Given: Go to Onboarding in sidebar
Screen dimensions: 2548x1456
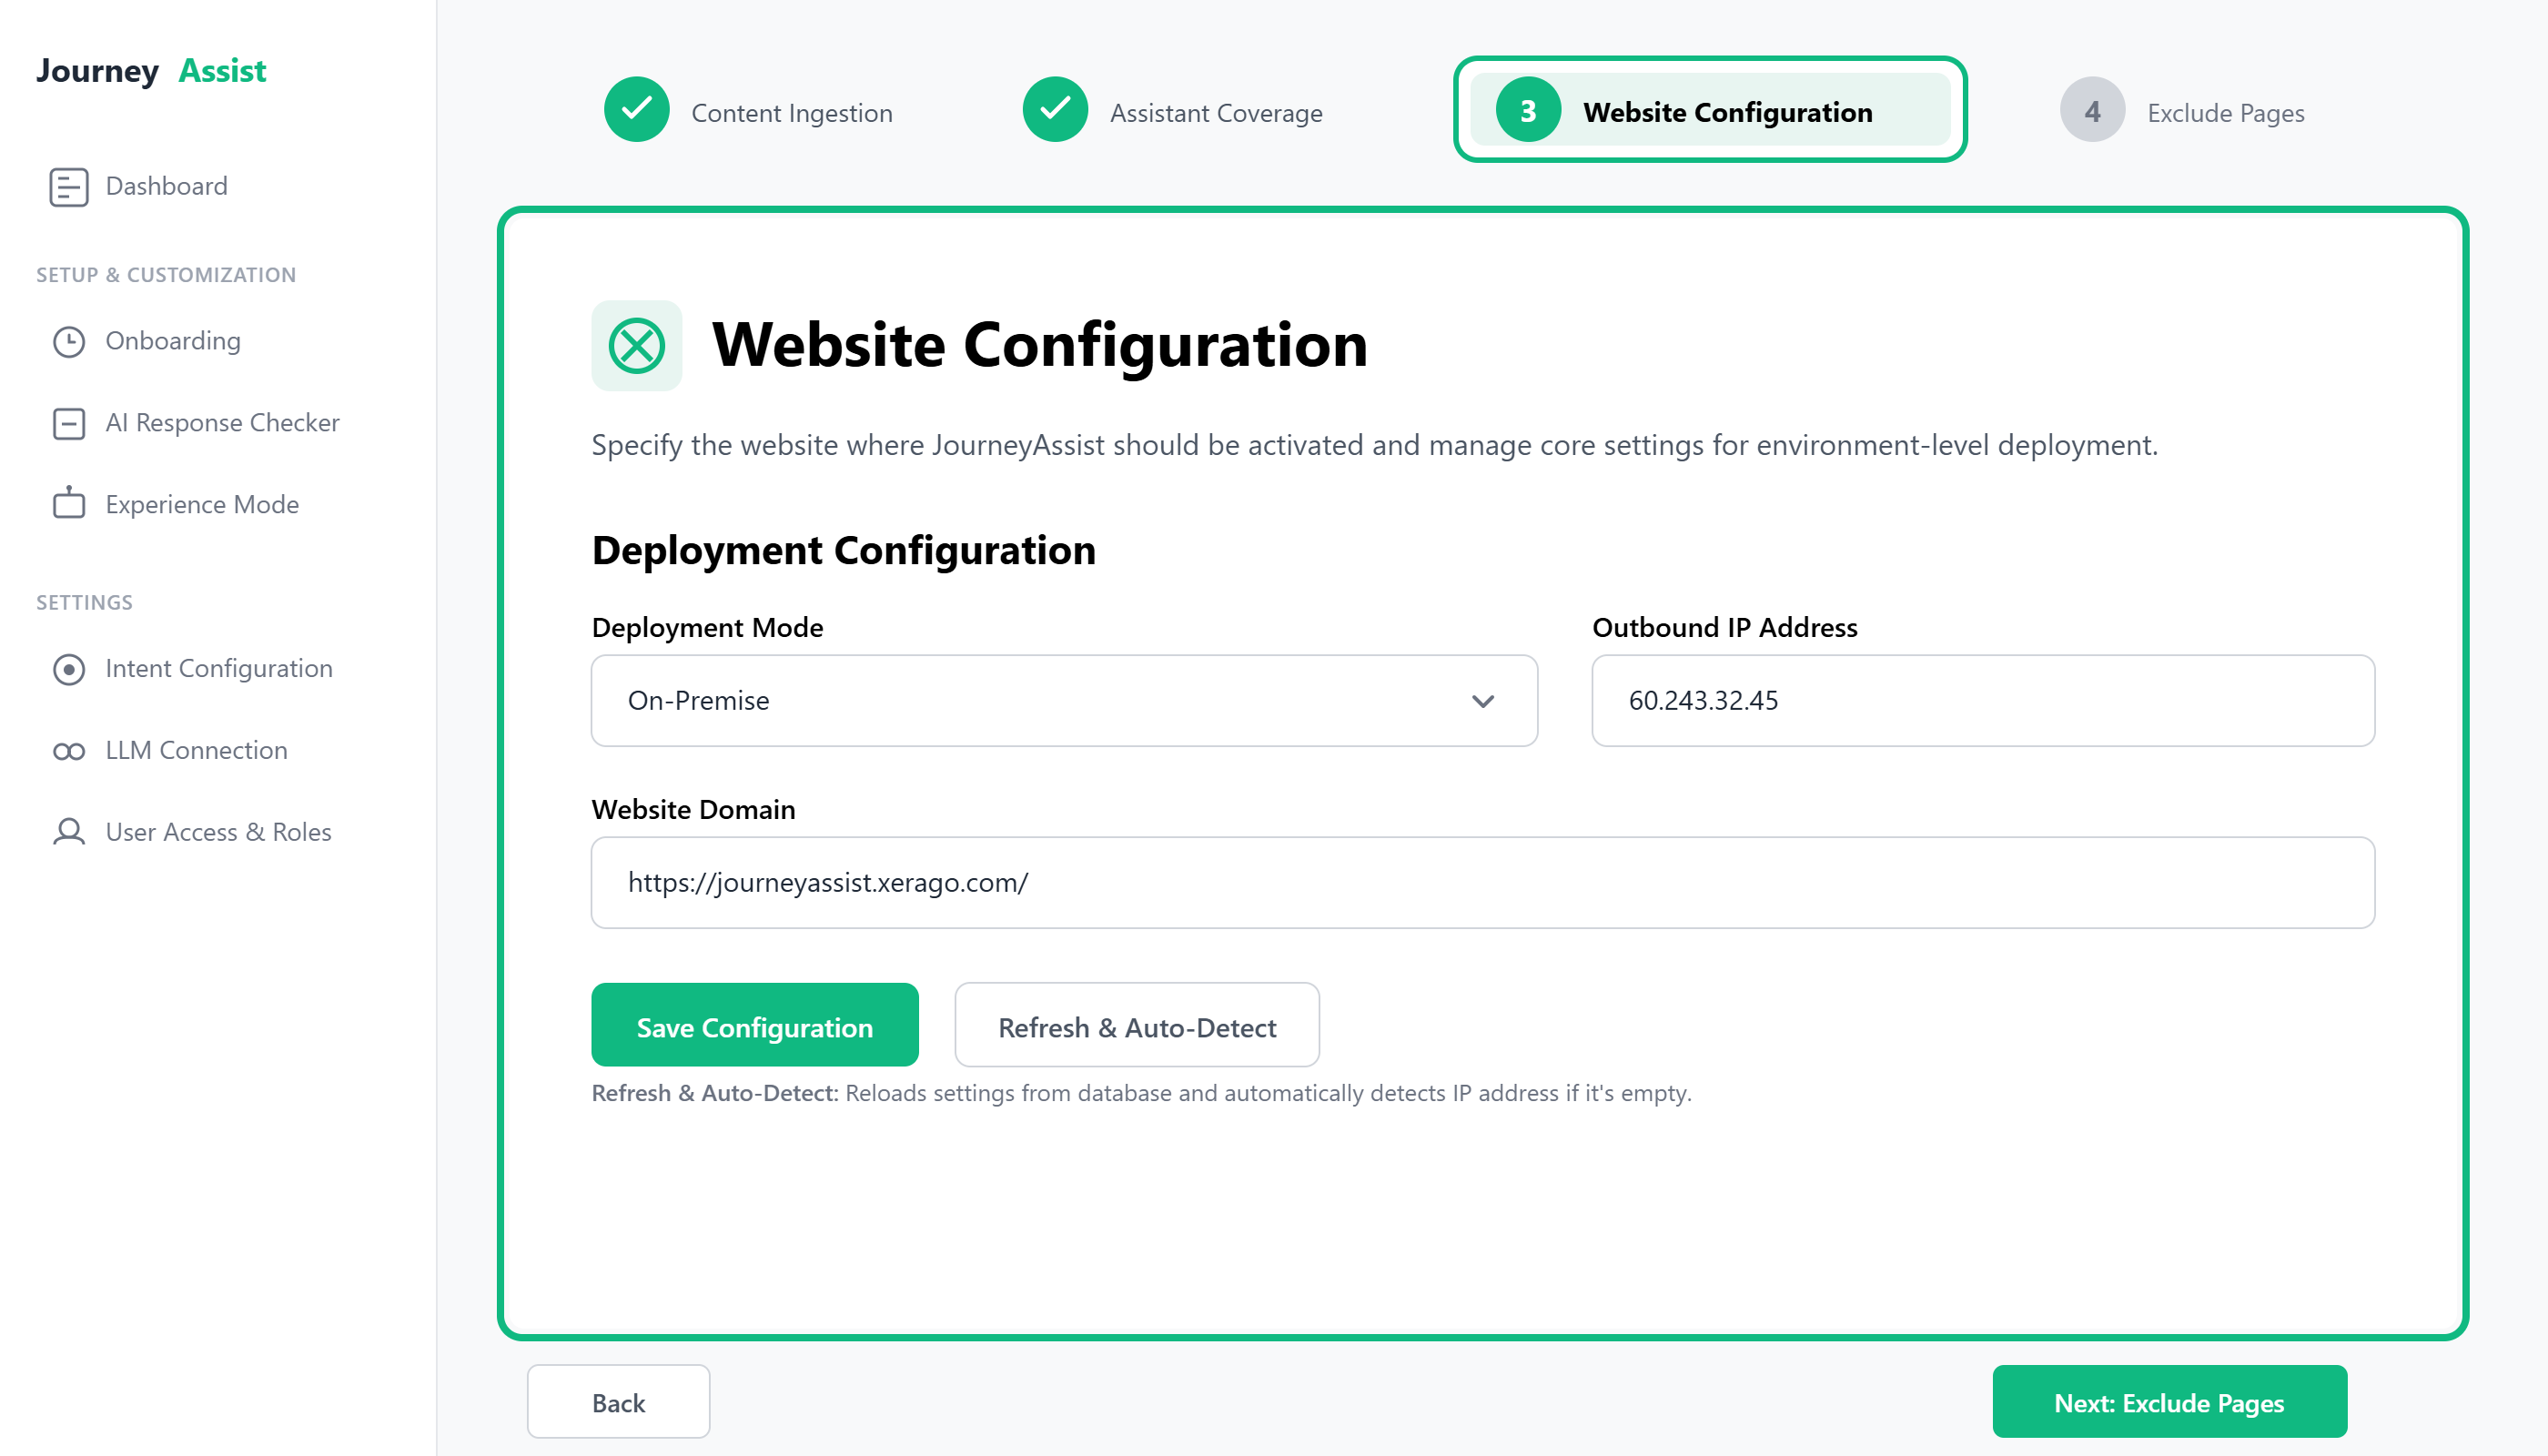Looking at the screenshot, I should coord(172,342).
